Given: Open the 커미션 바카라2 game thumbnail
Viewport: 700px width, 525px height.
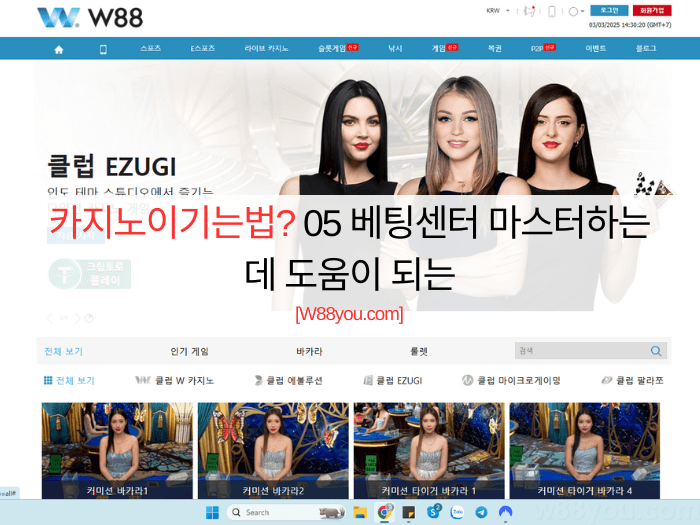Looking at the screenshot, I should coord(273,450).
